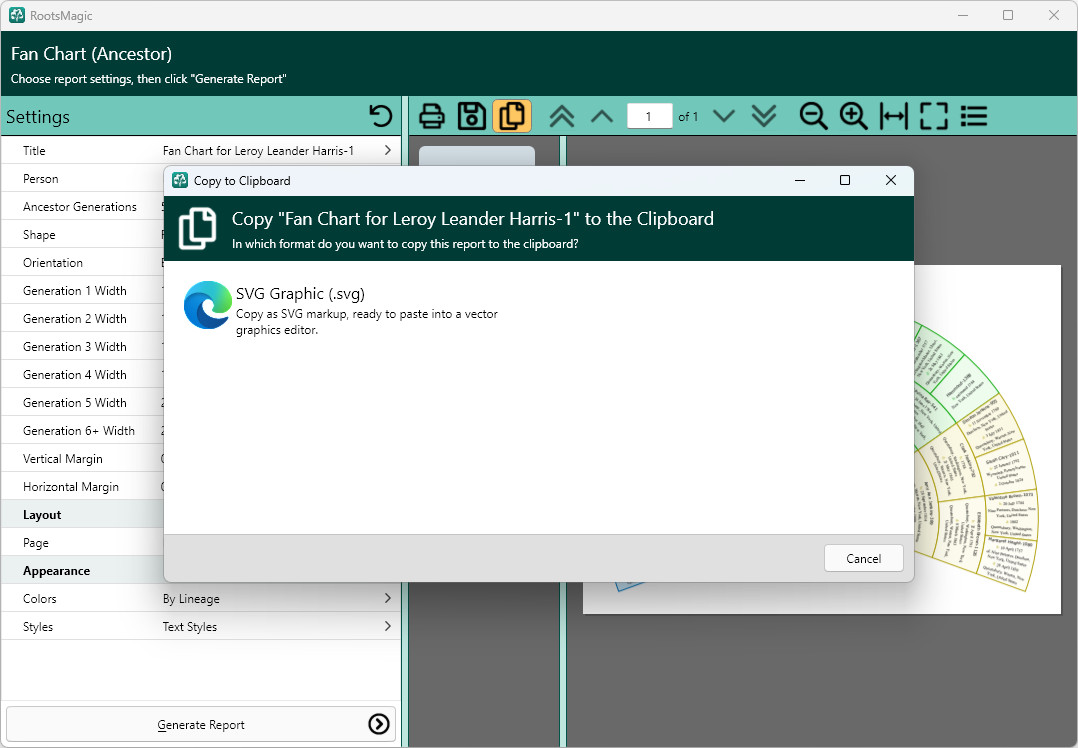Screen dimensions: 1078x748
Task: Select the Generation 1 Width setting
Action: point(82,290)
